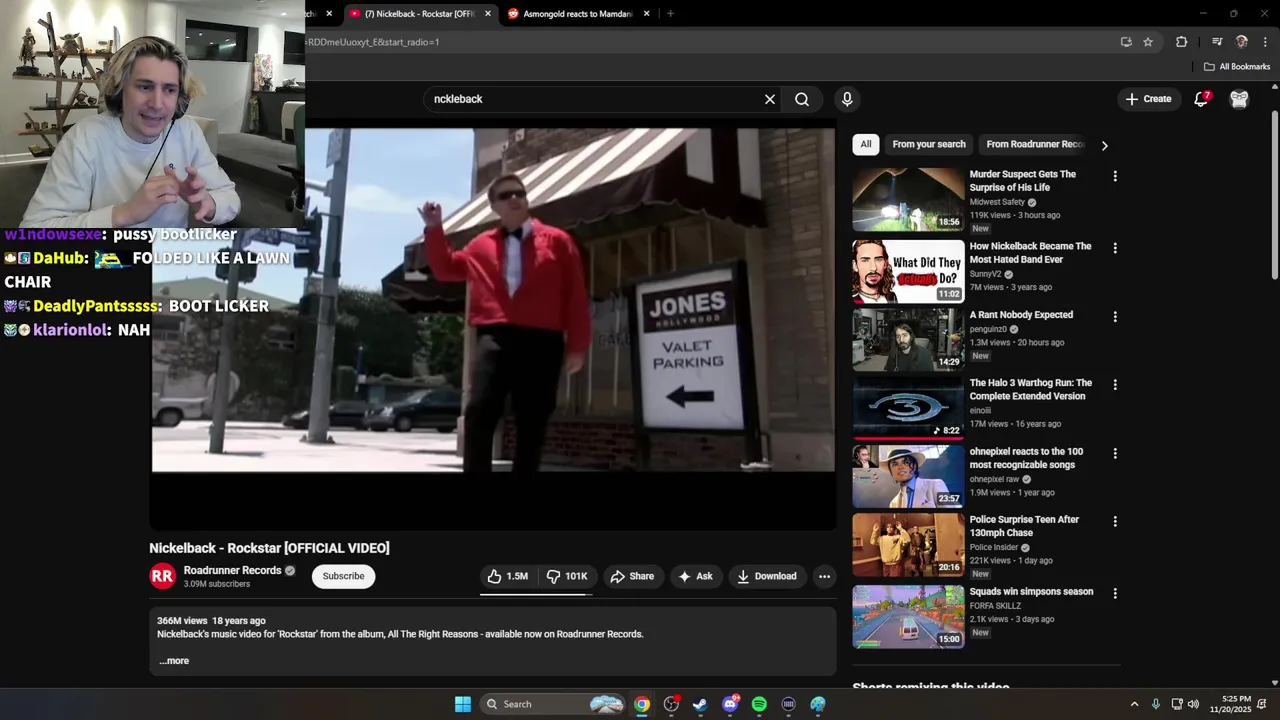Dislike the video showing 101K
This screenshot has height=720, width=1280.
[x=567, y=576]
